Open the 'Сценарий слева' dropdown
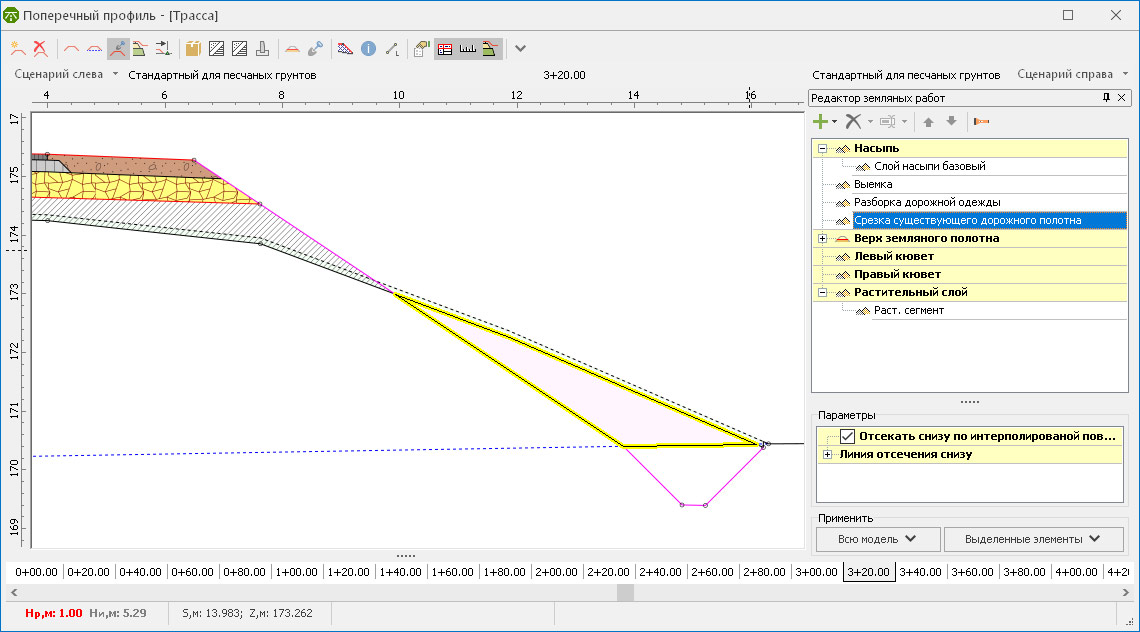The image size is (1140, 632). click(x=66, y=74)
